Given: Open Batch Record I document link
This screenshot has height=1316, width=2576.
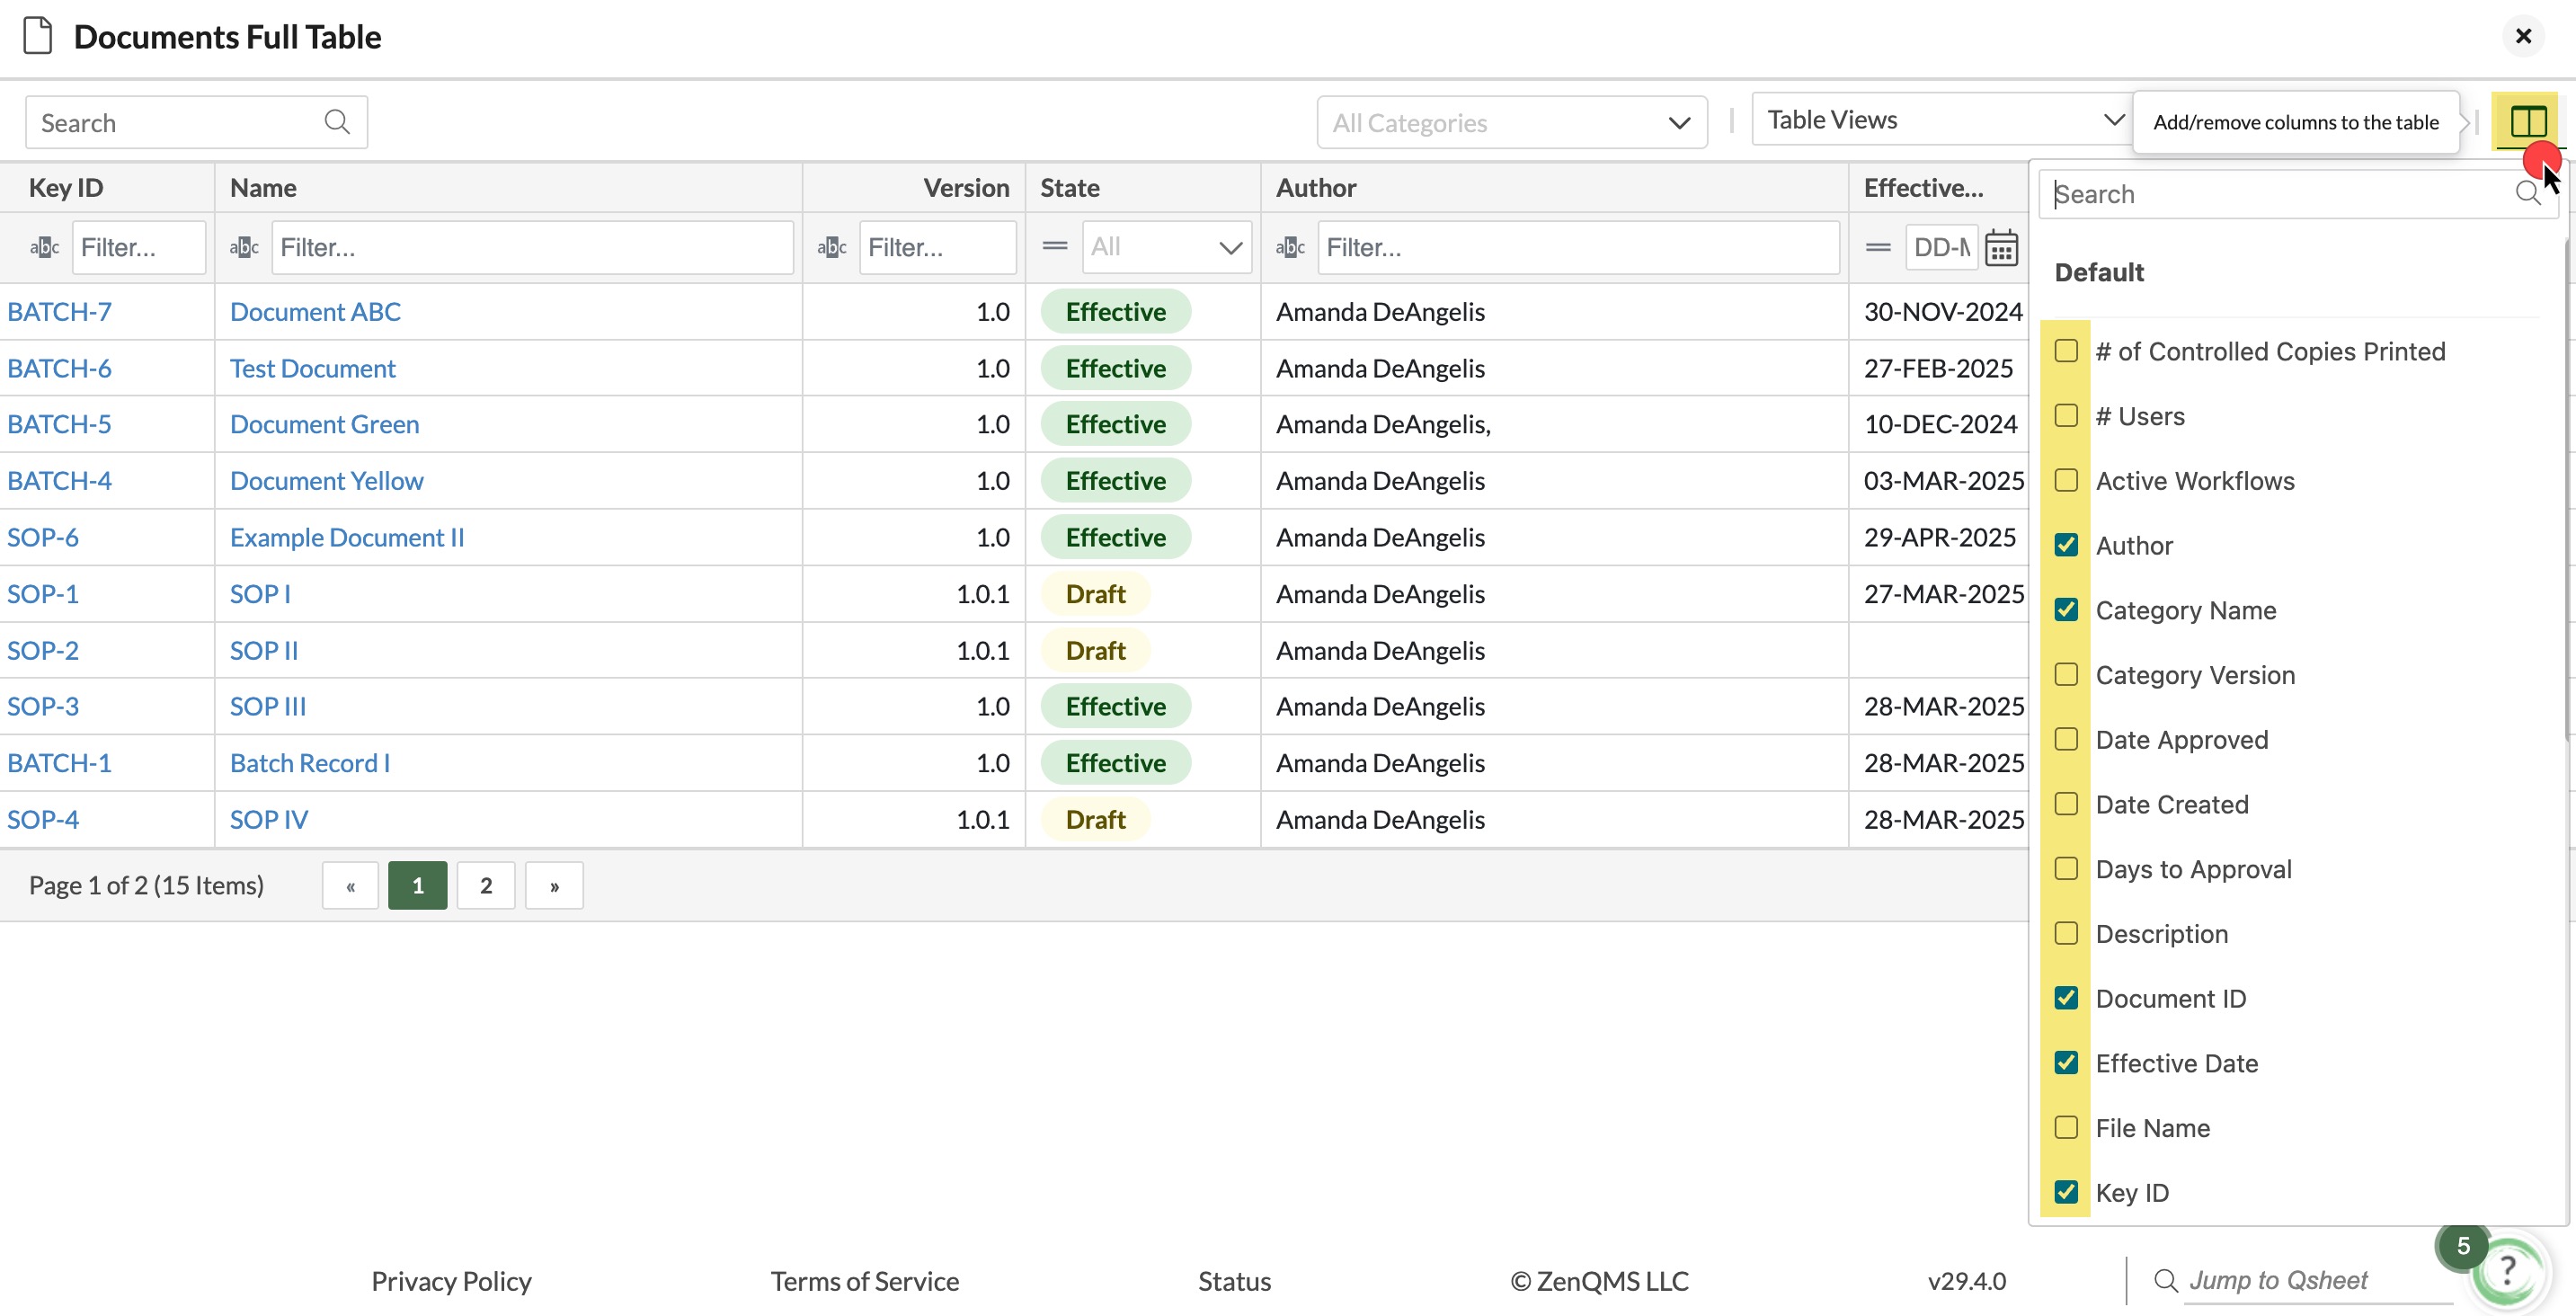Looking at the screenshot, I should point(310,763).
